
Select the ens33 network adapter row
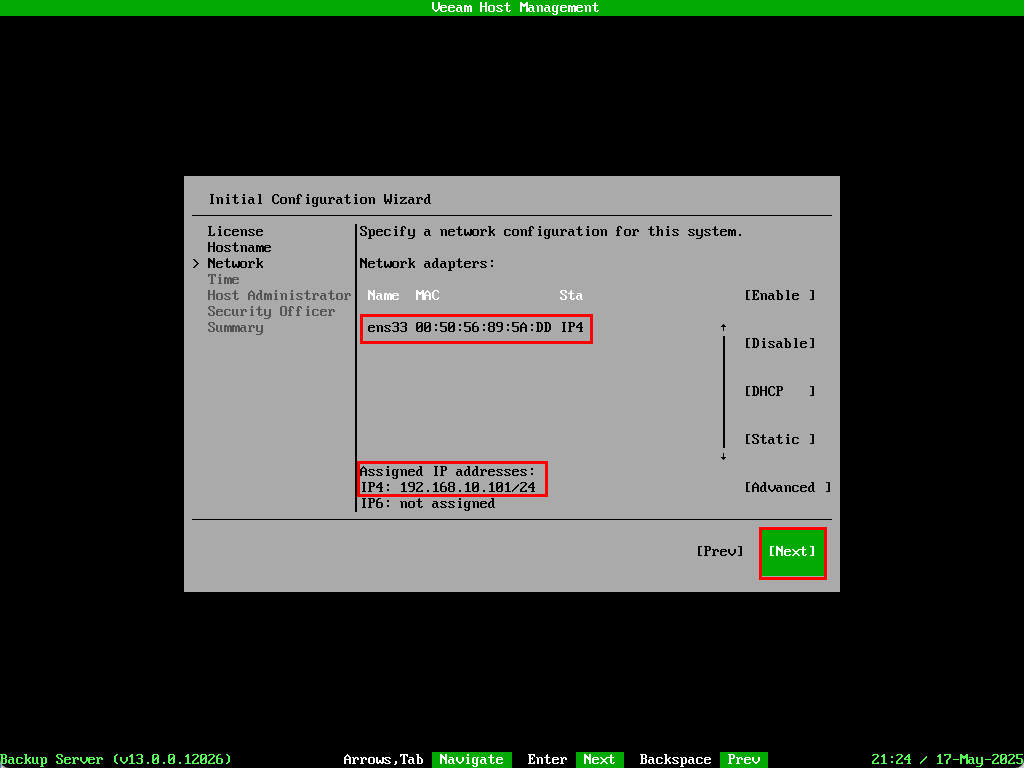(475, 328)
